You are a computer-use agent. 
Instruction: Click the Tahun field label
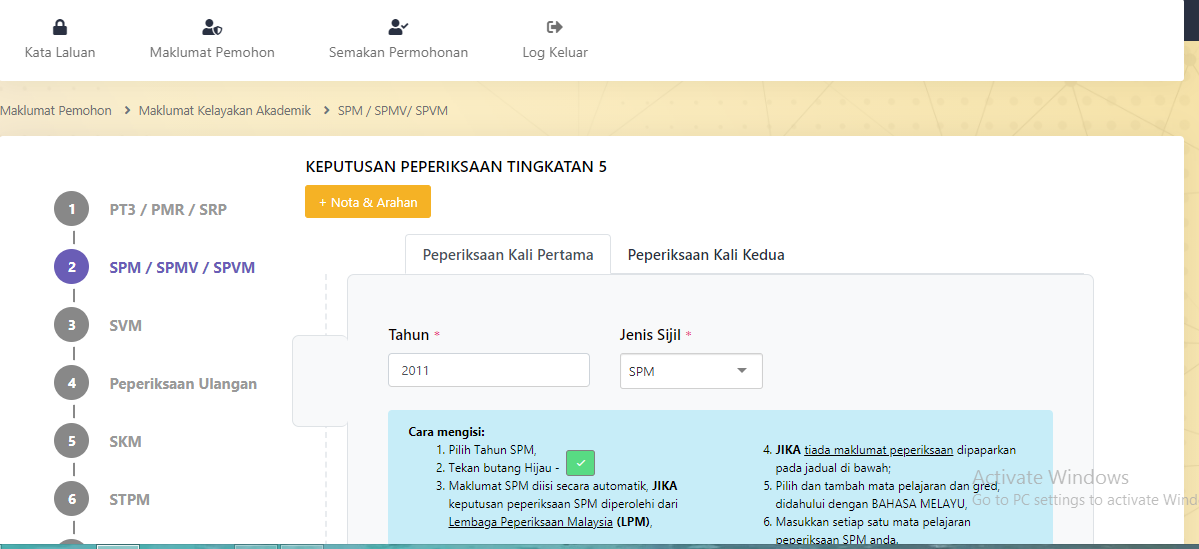[409, 334]
